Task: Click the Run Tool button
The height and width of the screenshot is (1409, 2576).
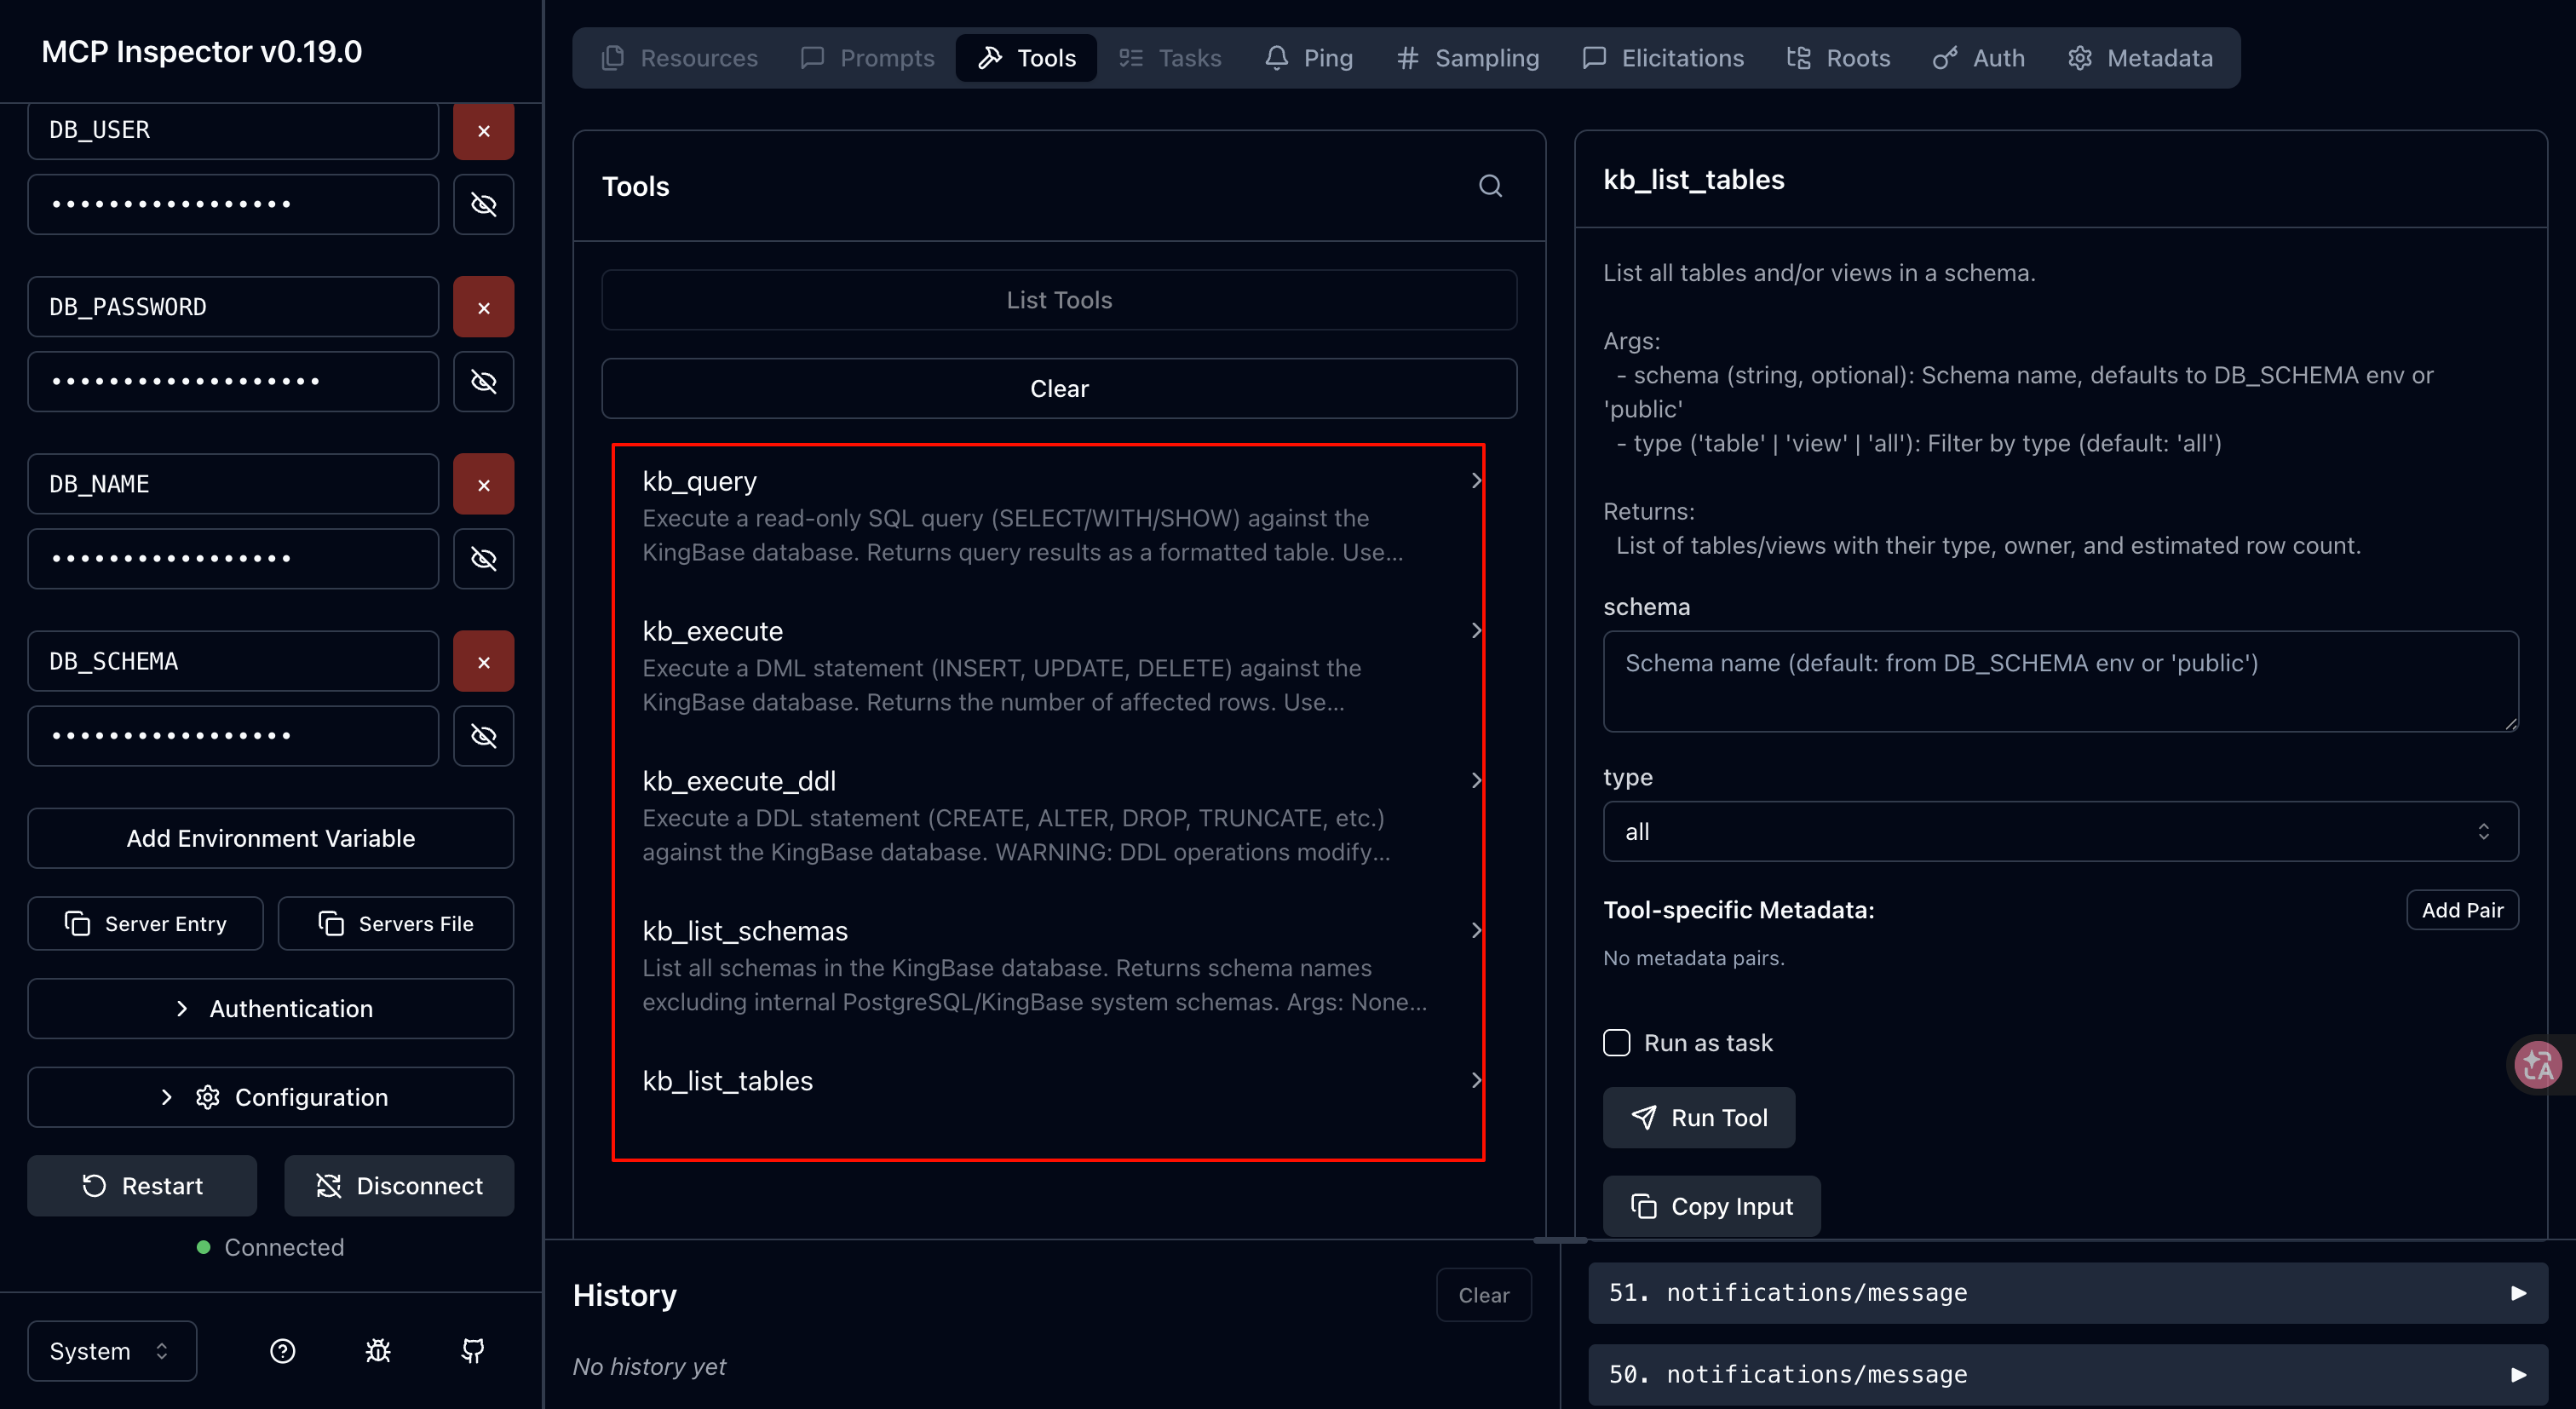Action: click(x=1699, y=1117)
